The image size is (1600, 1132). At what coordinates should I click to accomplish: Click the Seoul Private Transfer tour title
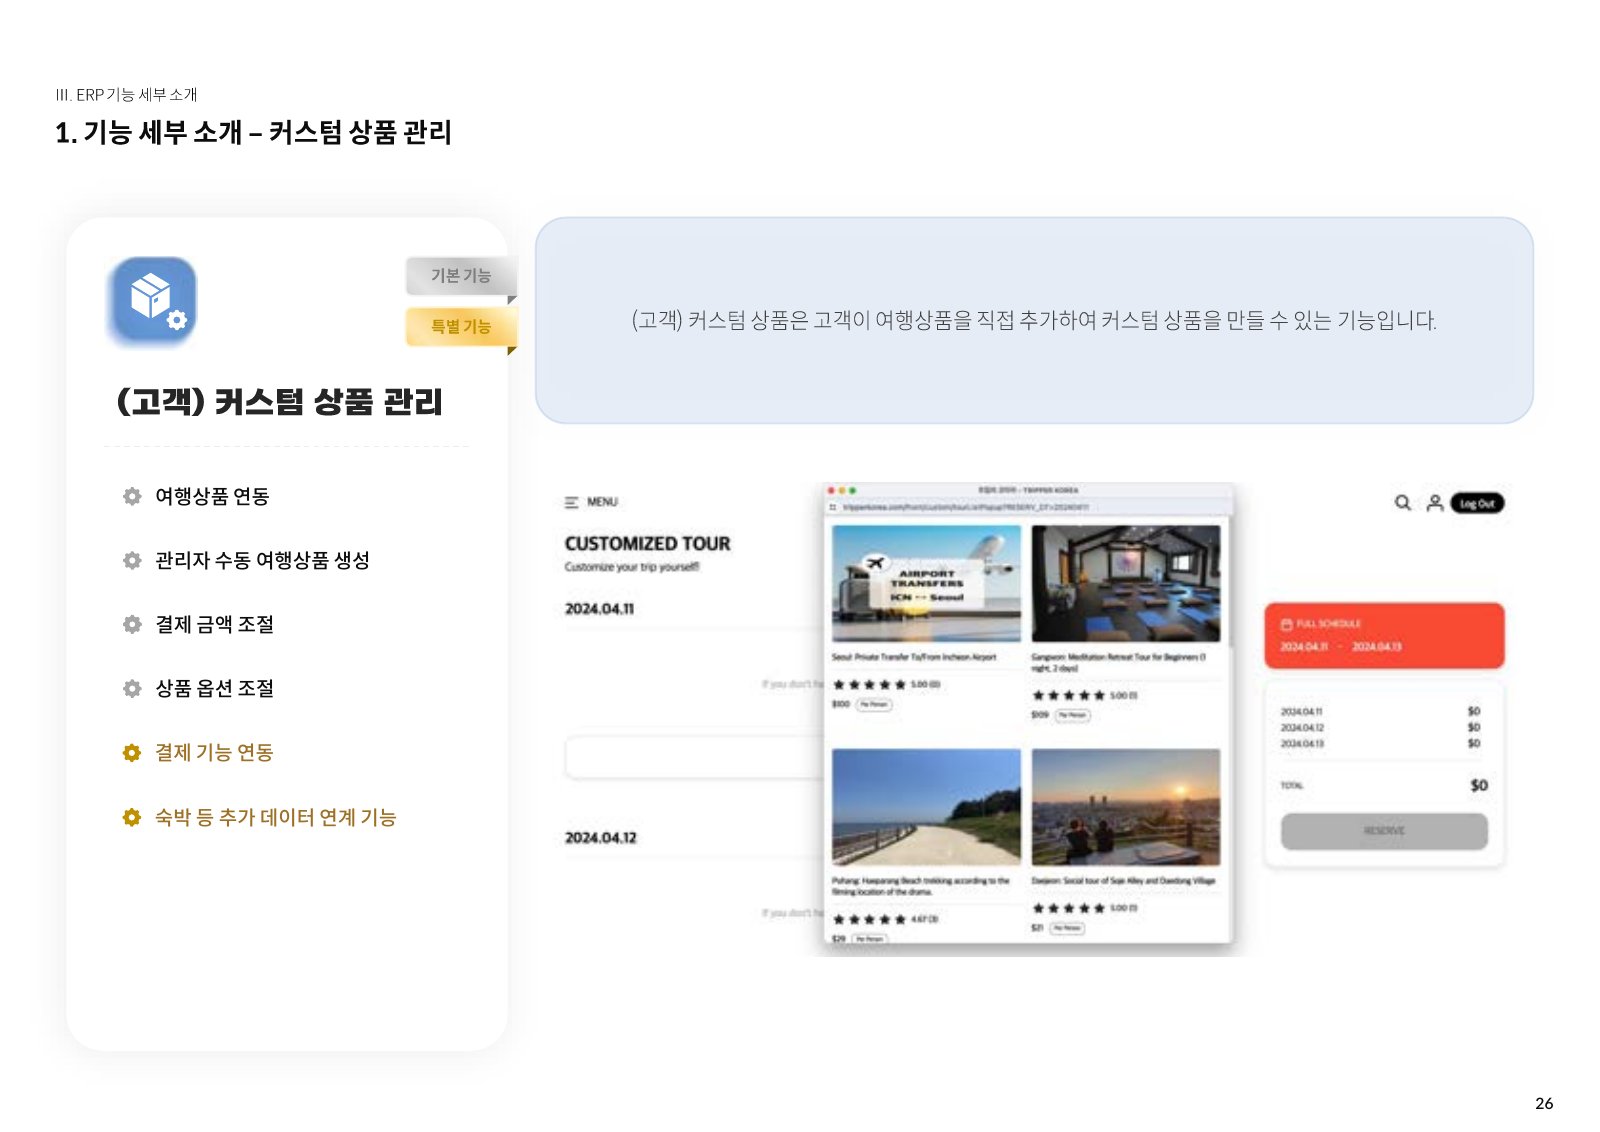coord(914,657)
